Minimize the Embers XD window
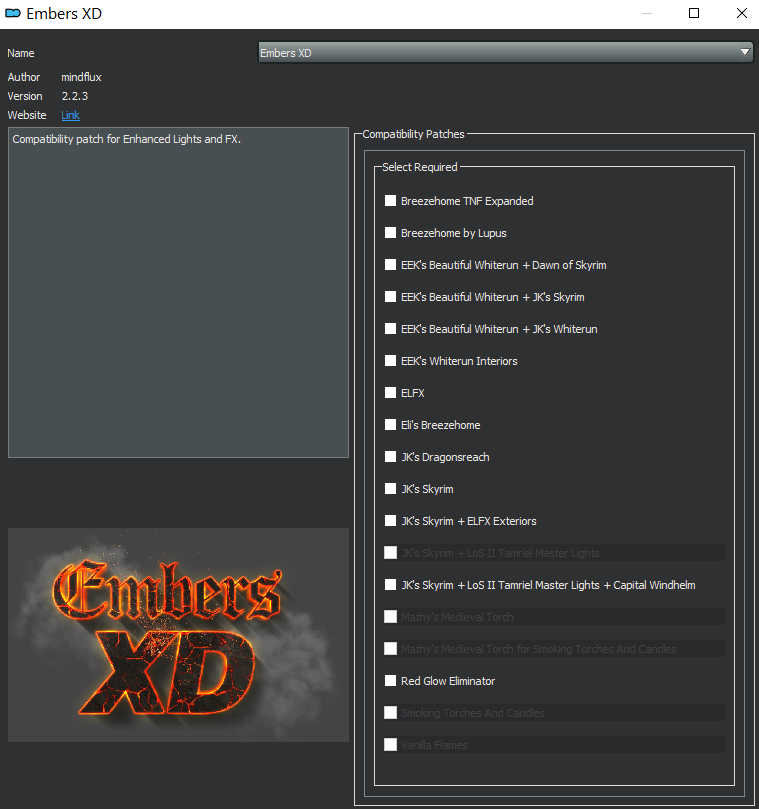759x809 pixels. click(x=647, y=13)
